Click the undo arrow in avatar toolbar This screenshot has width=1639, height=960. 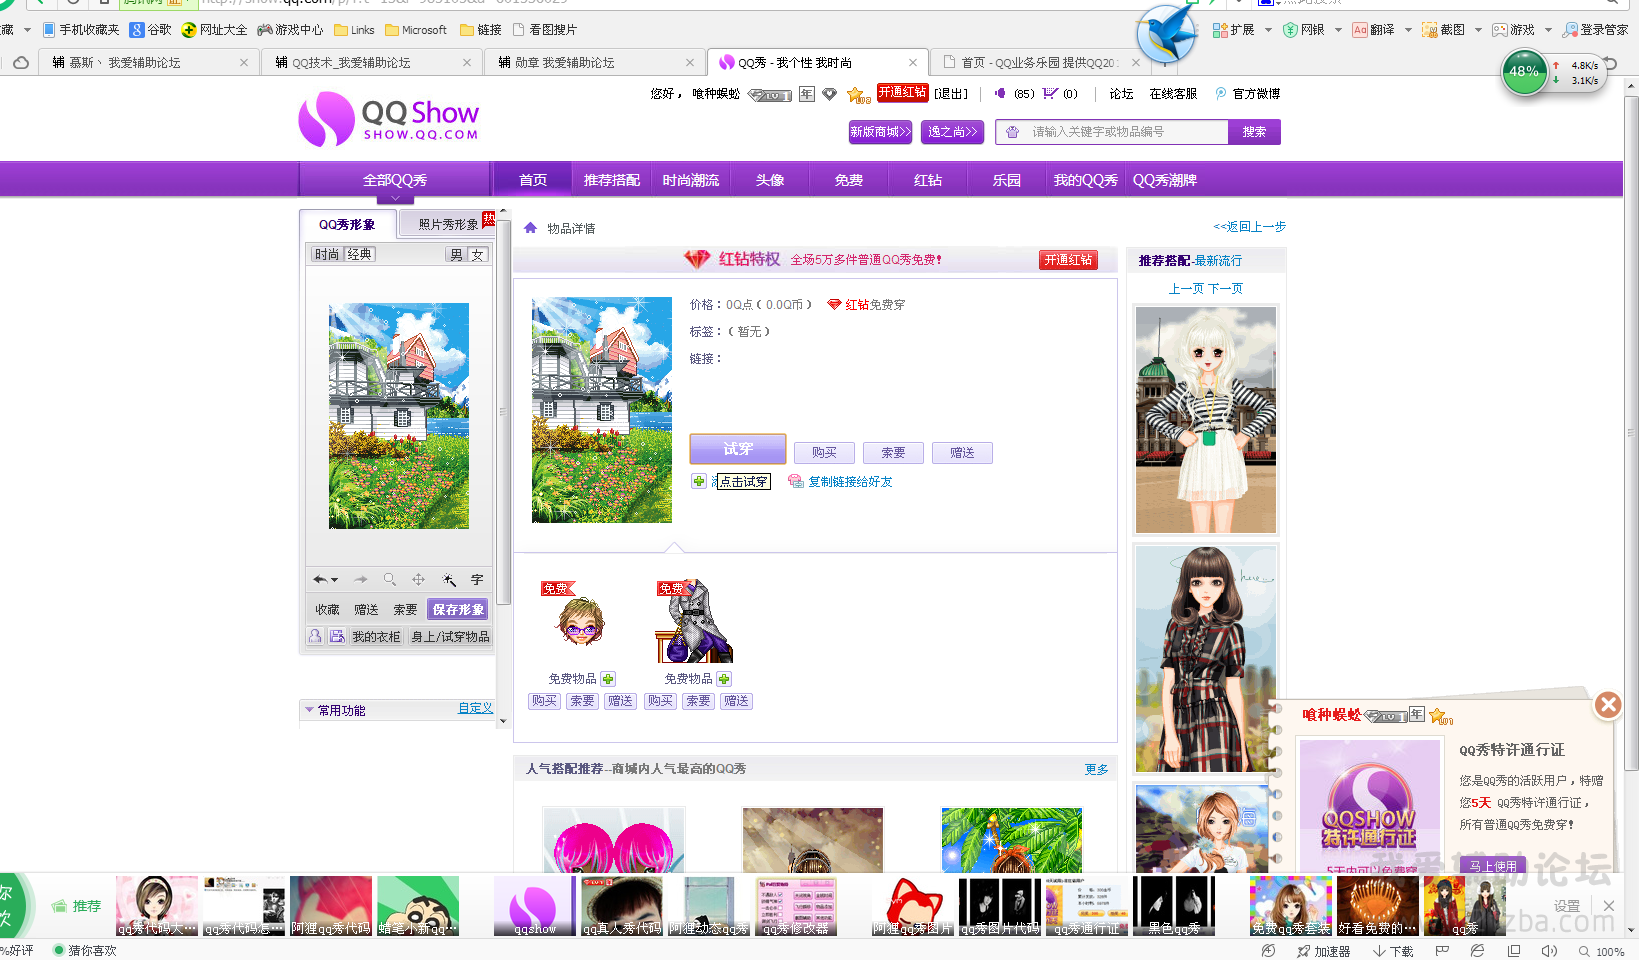coord(320,580)
